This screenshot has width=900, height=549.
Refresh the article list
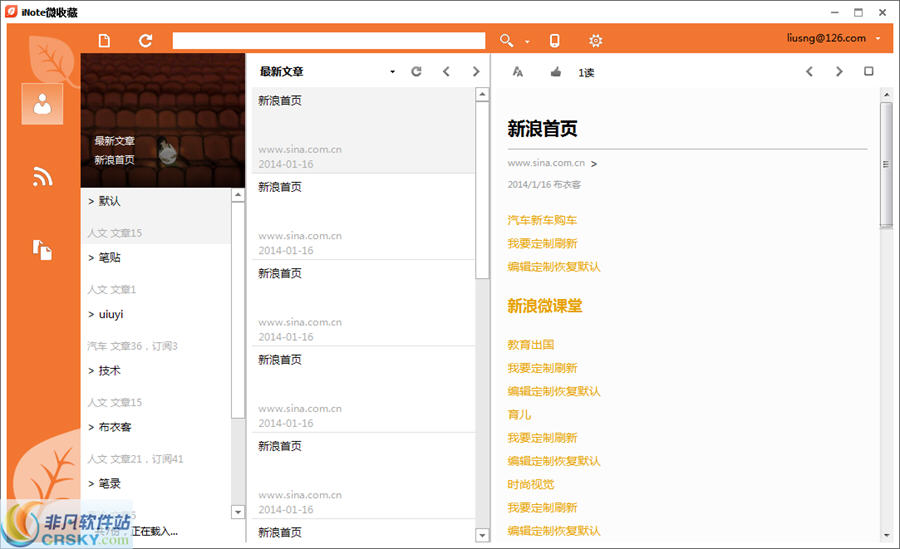[417, 71]
